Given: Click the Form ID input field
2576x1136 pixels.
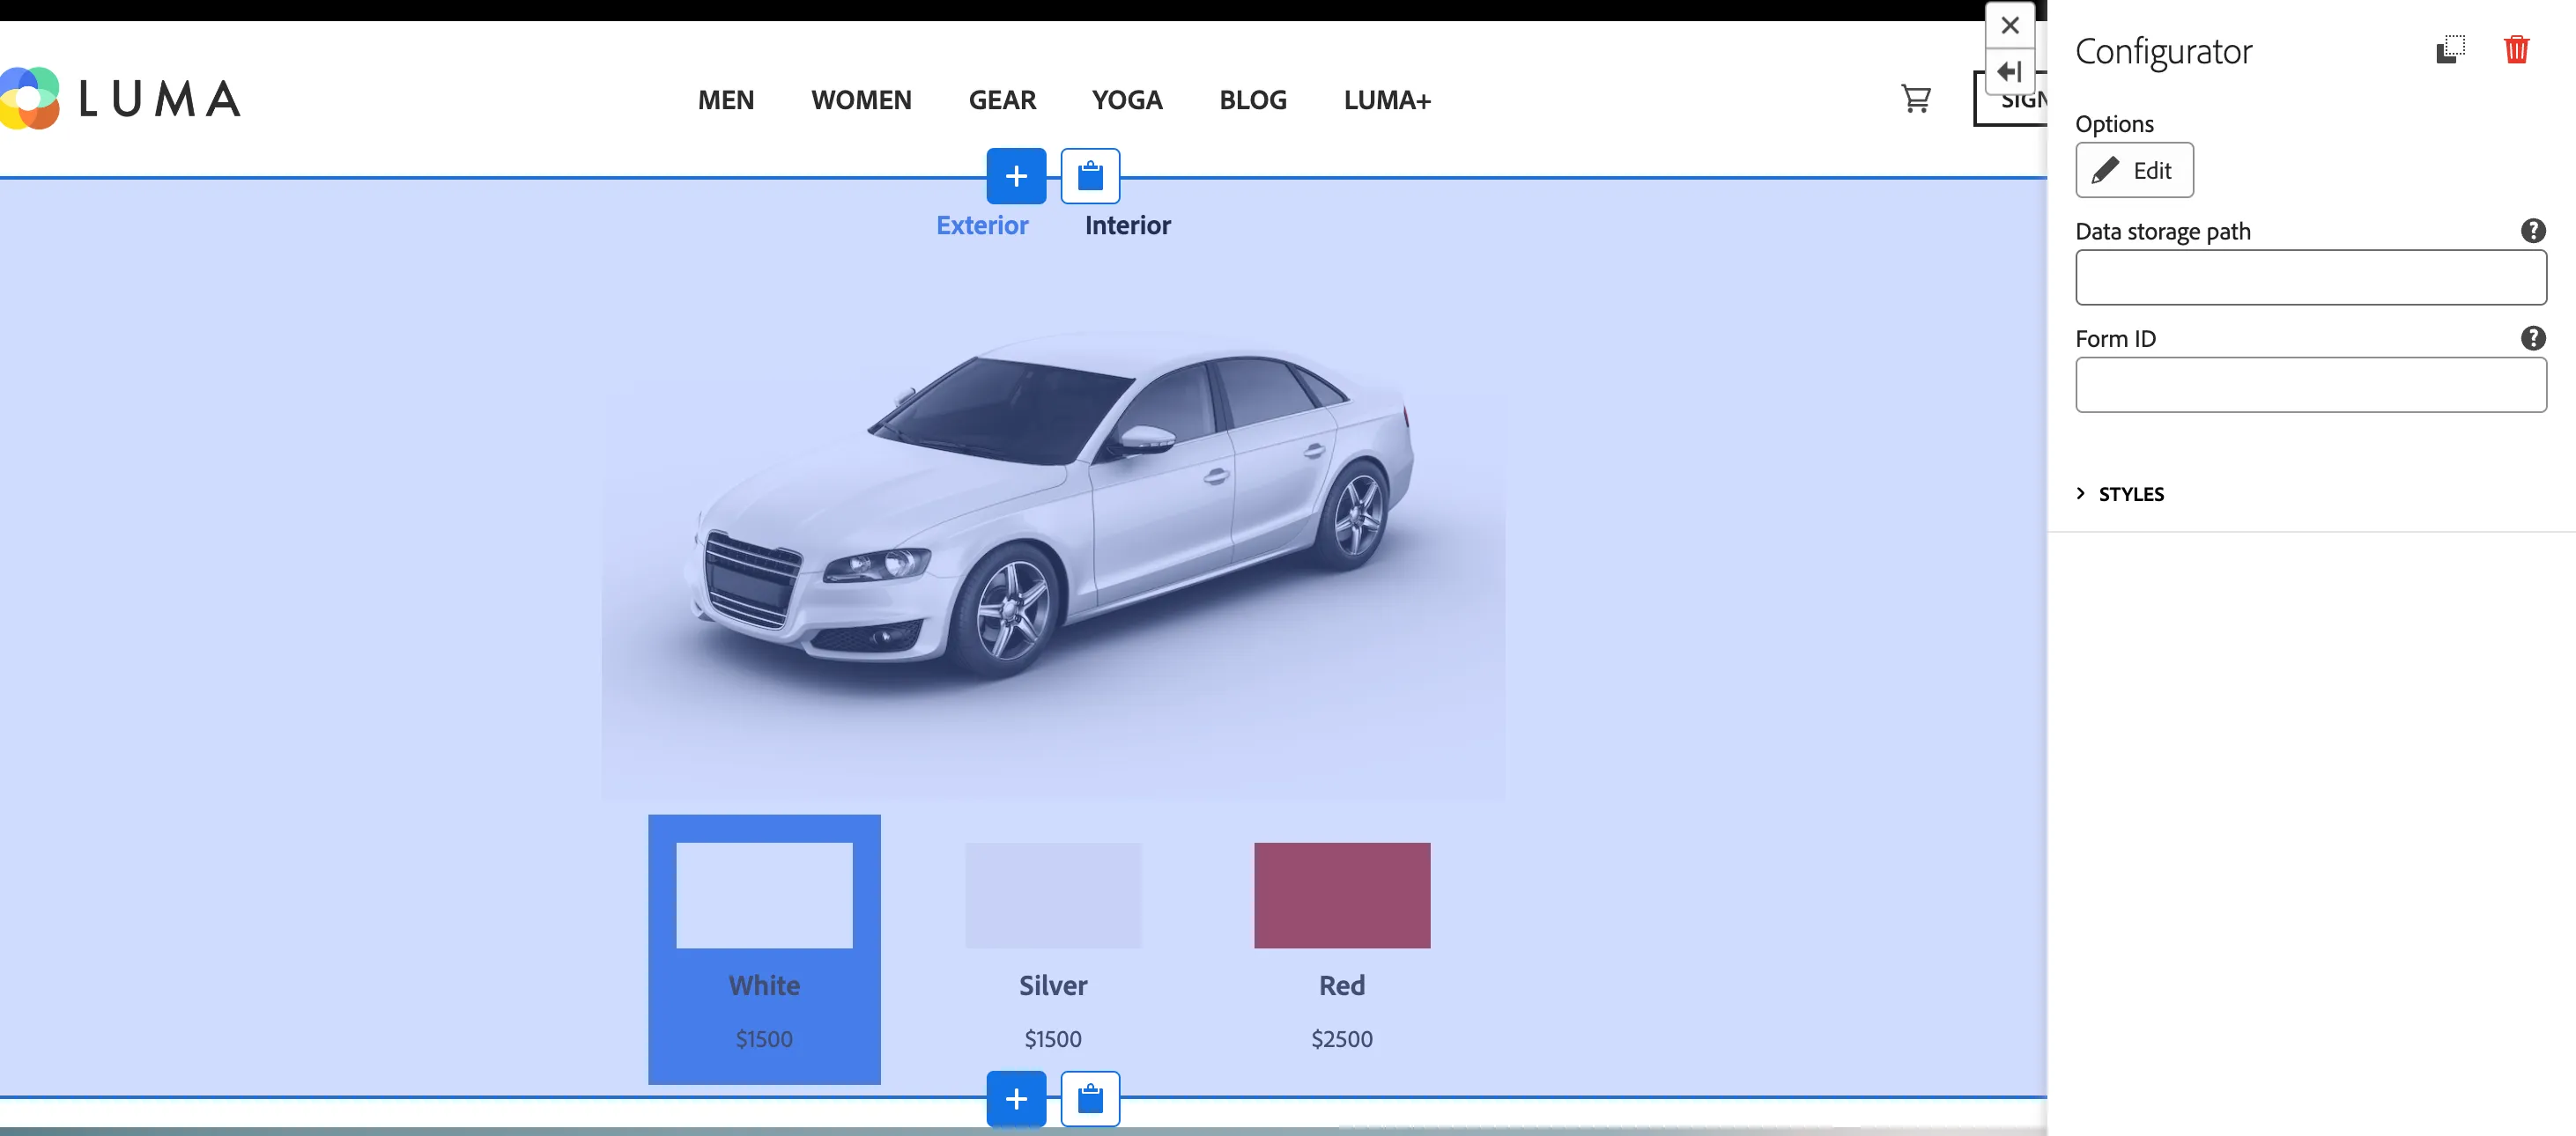Looking at the screenshot, I should (x=2310, y=384).
